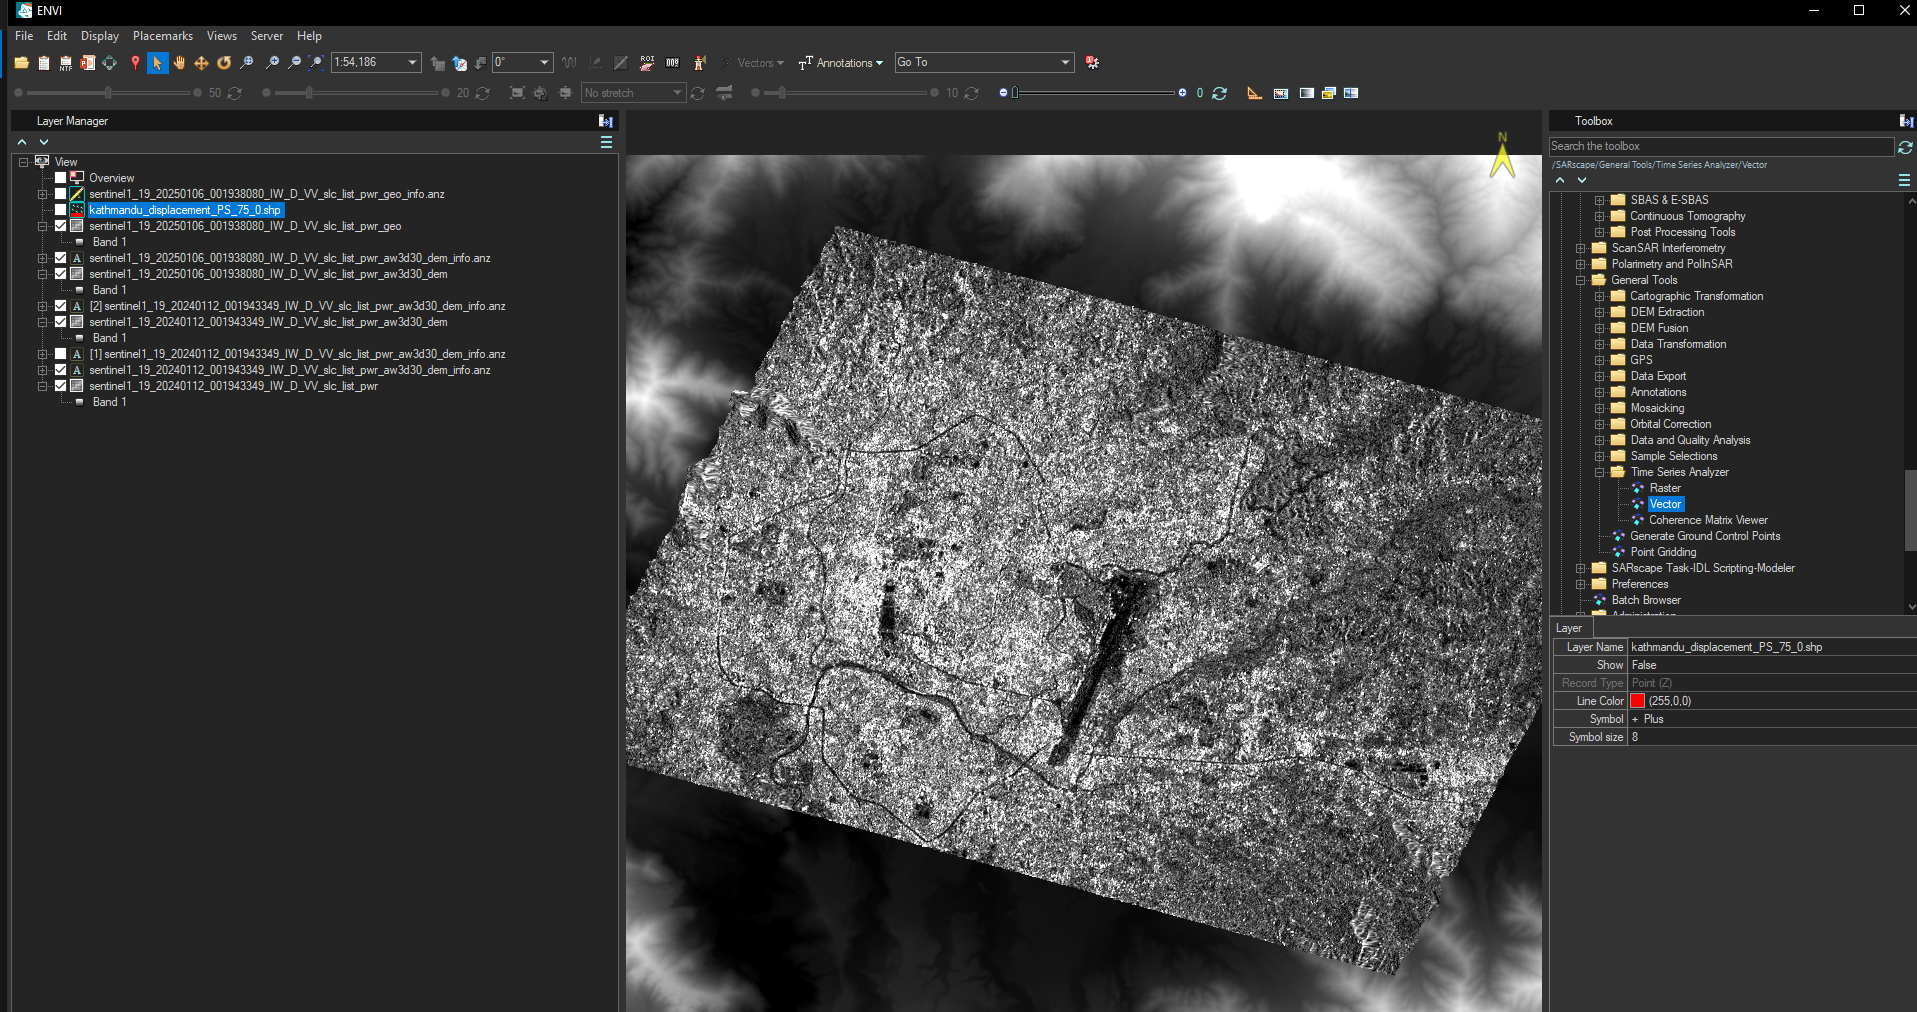This screenshot has width=1917, height=1012.
Task: Expand the Go To combo box
Action: (1064, 63)
